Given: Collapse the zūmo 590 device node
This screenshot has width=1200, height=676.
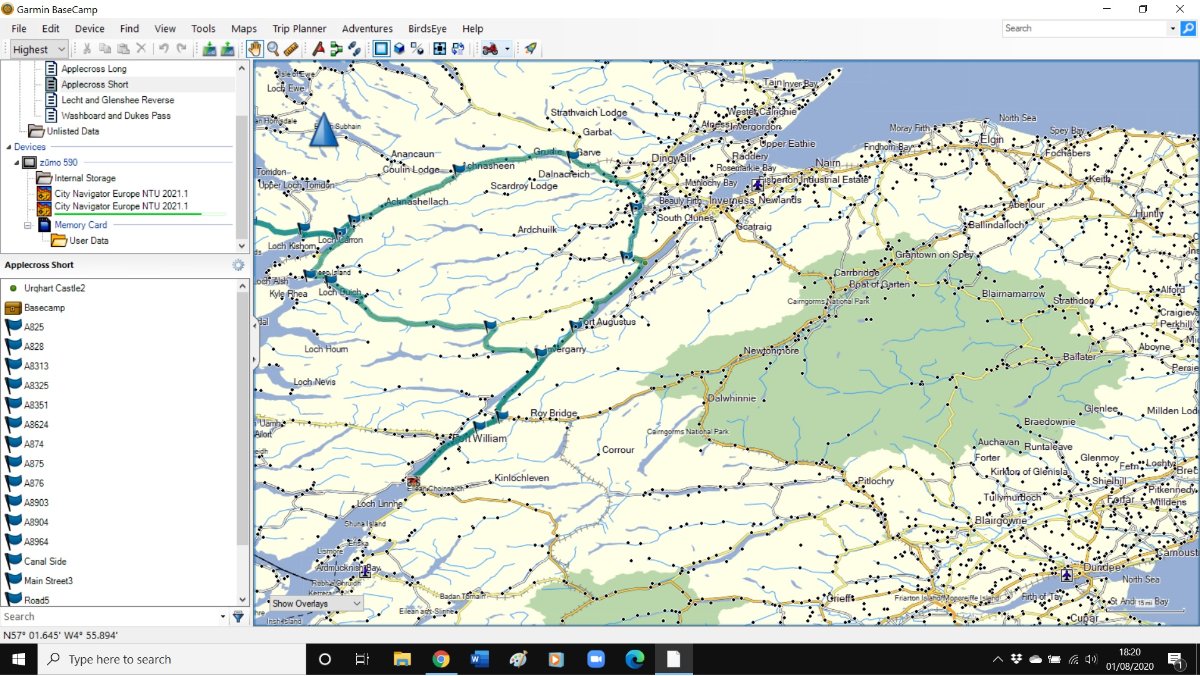Looking at the screenshot, I should [x=16, y=162].
